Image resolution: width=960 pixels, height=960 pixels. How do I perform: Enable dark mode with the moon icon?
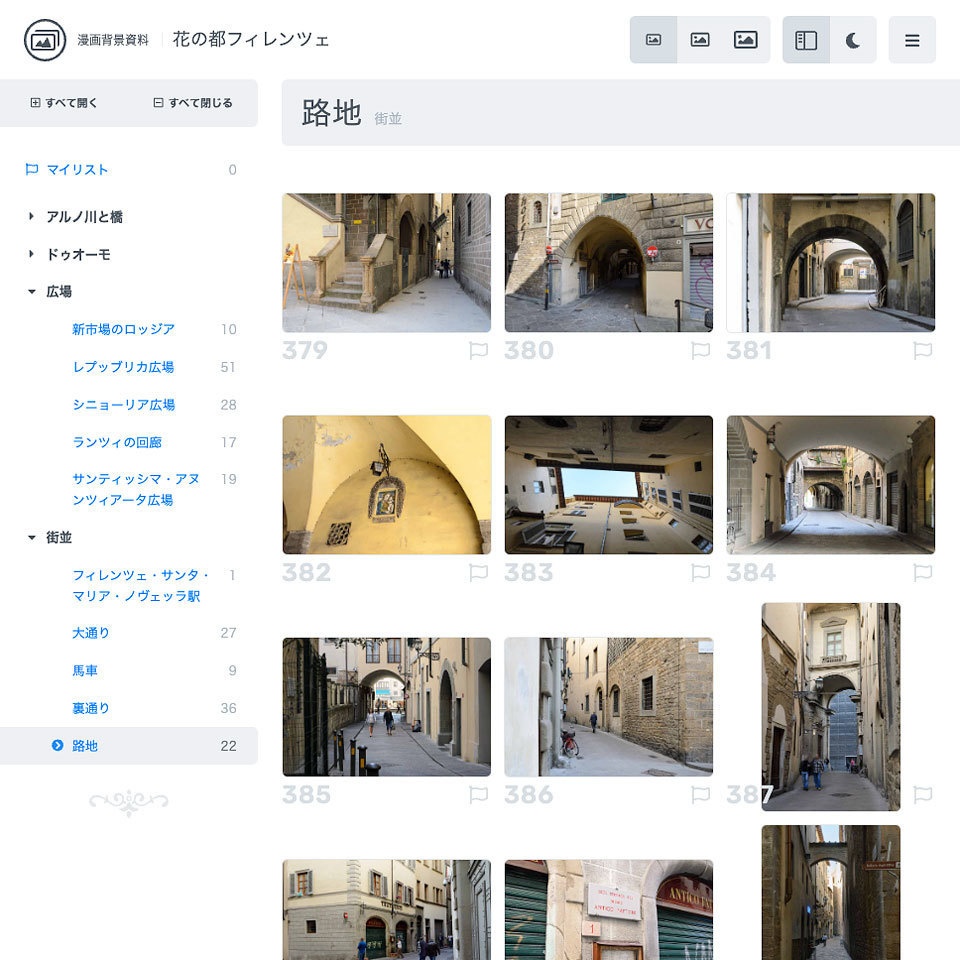tap(854, 38)
